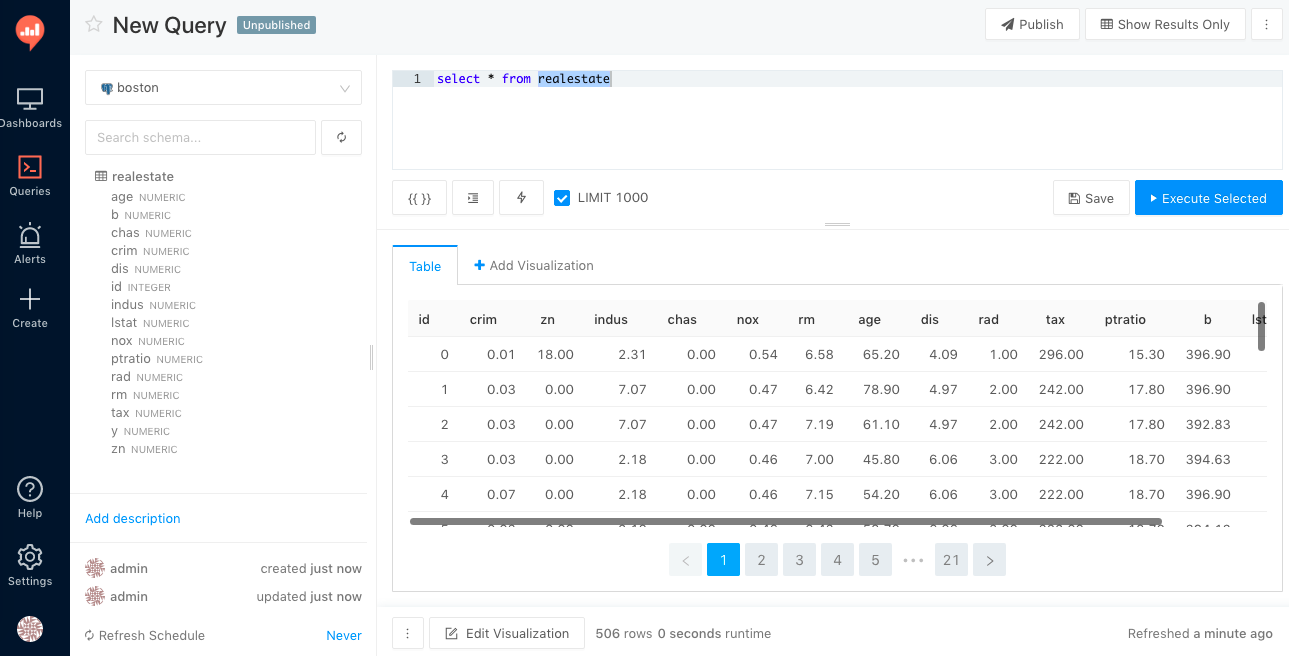Go to results page 4
This screenshot has height=656, width=1289.
[837, 560]
